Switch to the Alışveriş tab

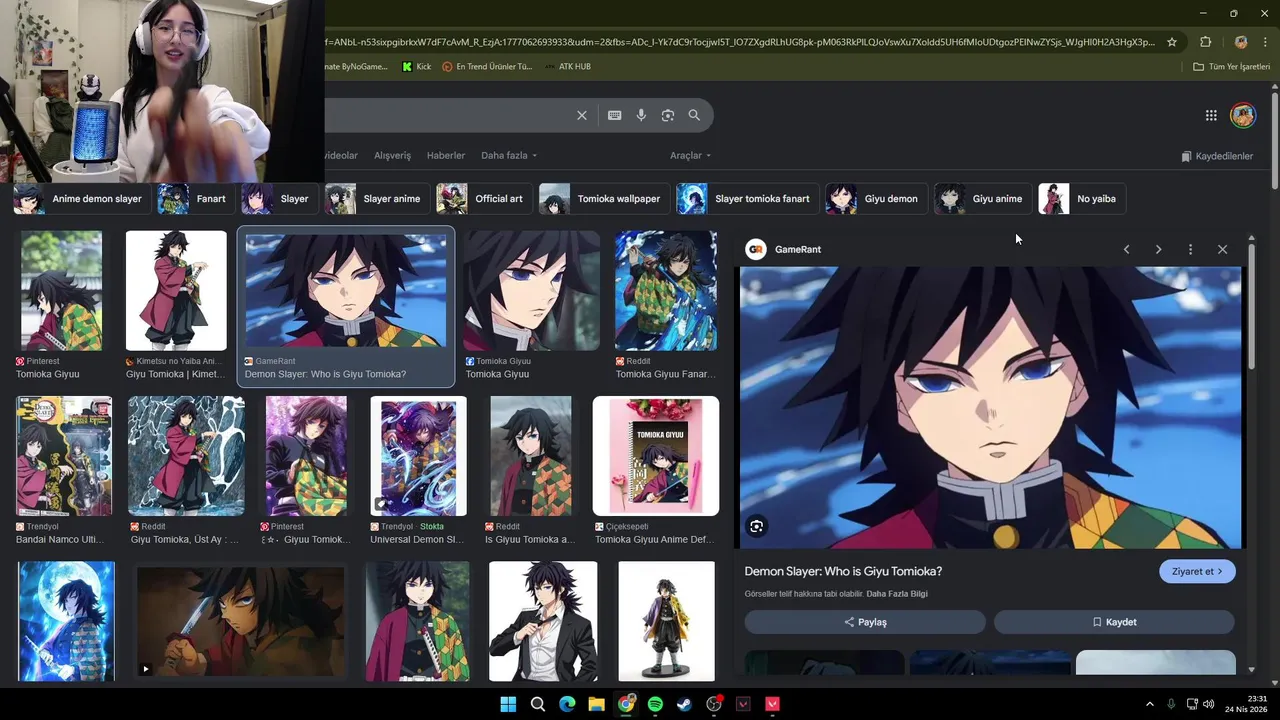(392, 156)
